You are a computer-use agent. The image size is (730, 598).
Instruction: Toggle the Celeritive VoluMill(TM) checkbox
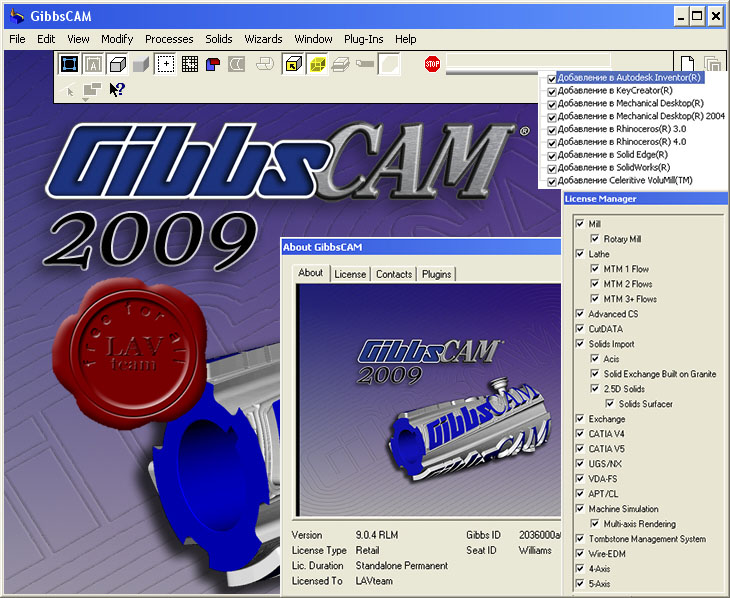click(x=552, y=182)
